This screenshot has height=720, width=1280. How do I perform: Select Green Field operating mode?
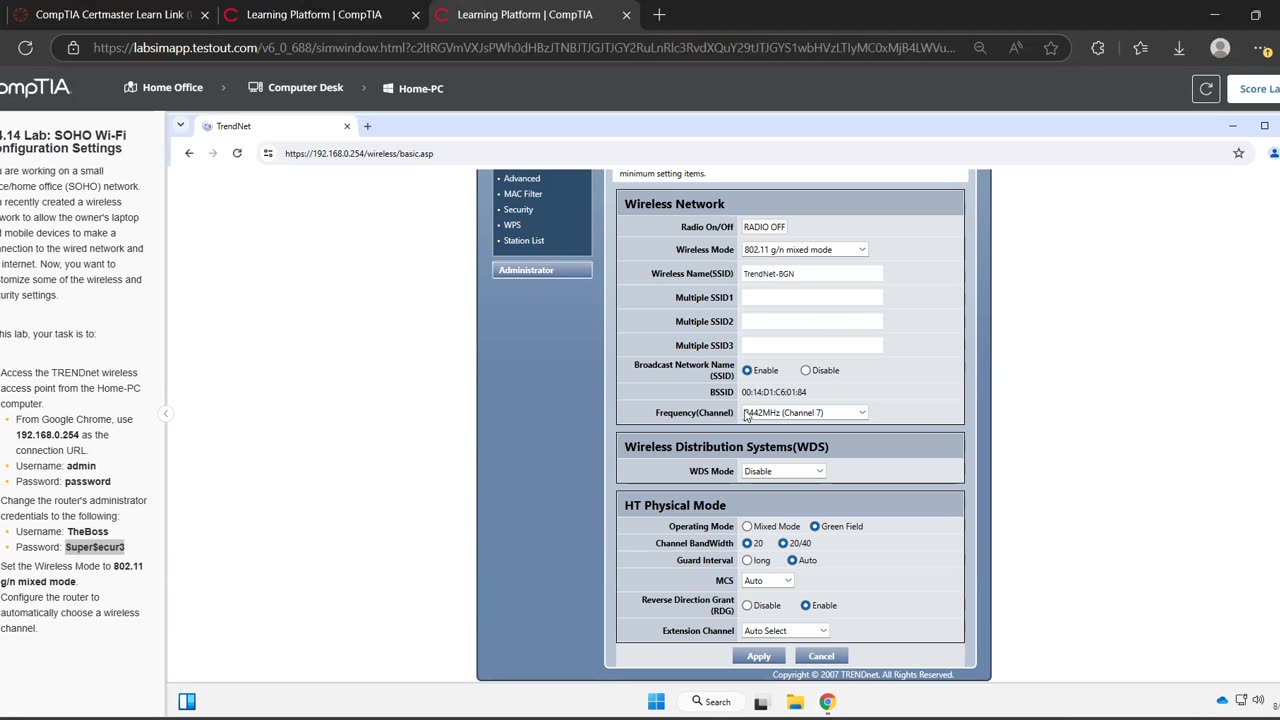point(815,526)
